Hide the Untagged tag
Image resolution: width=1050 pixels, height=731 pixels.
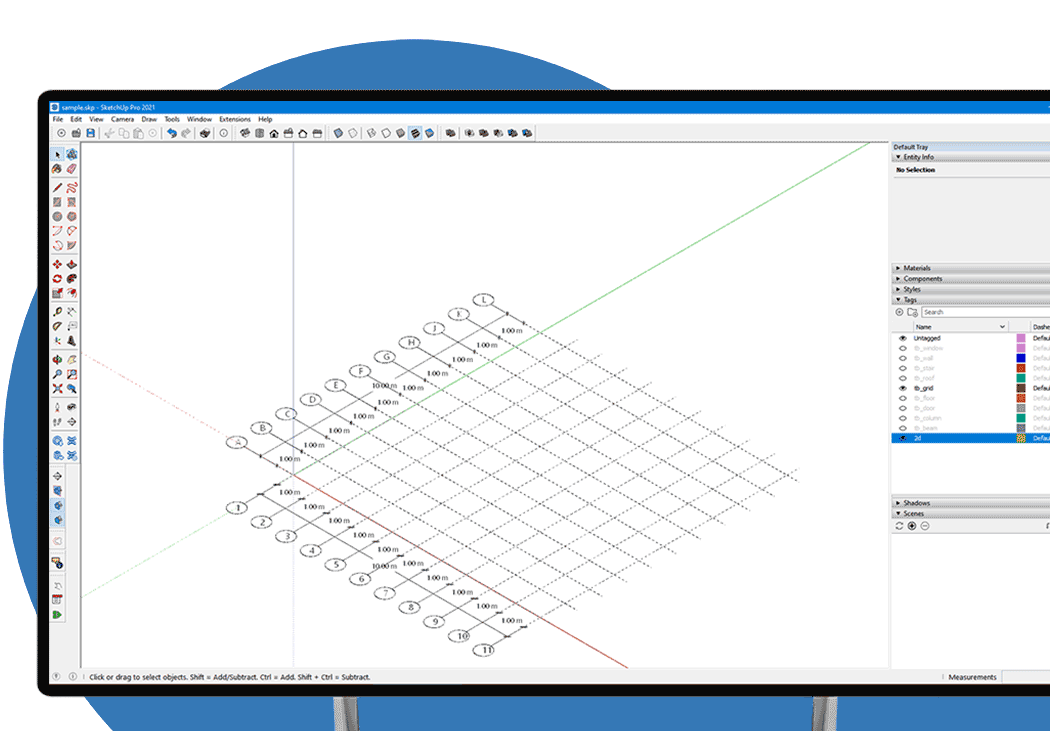[x=902, y=338]
